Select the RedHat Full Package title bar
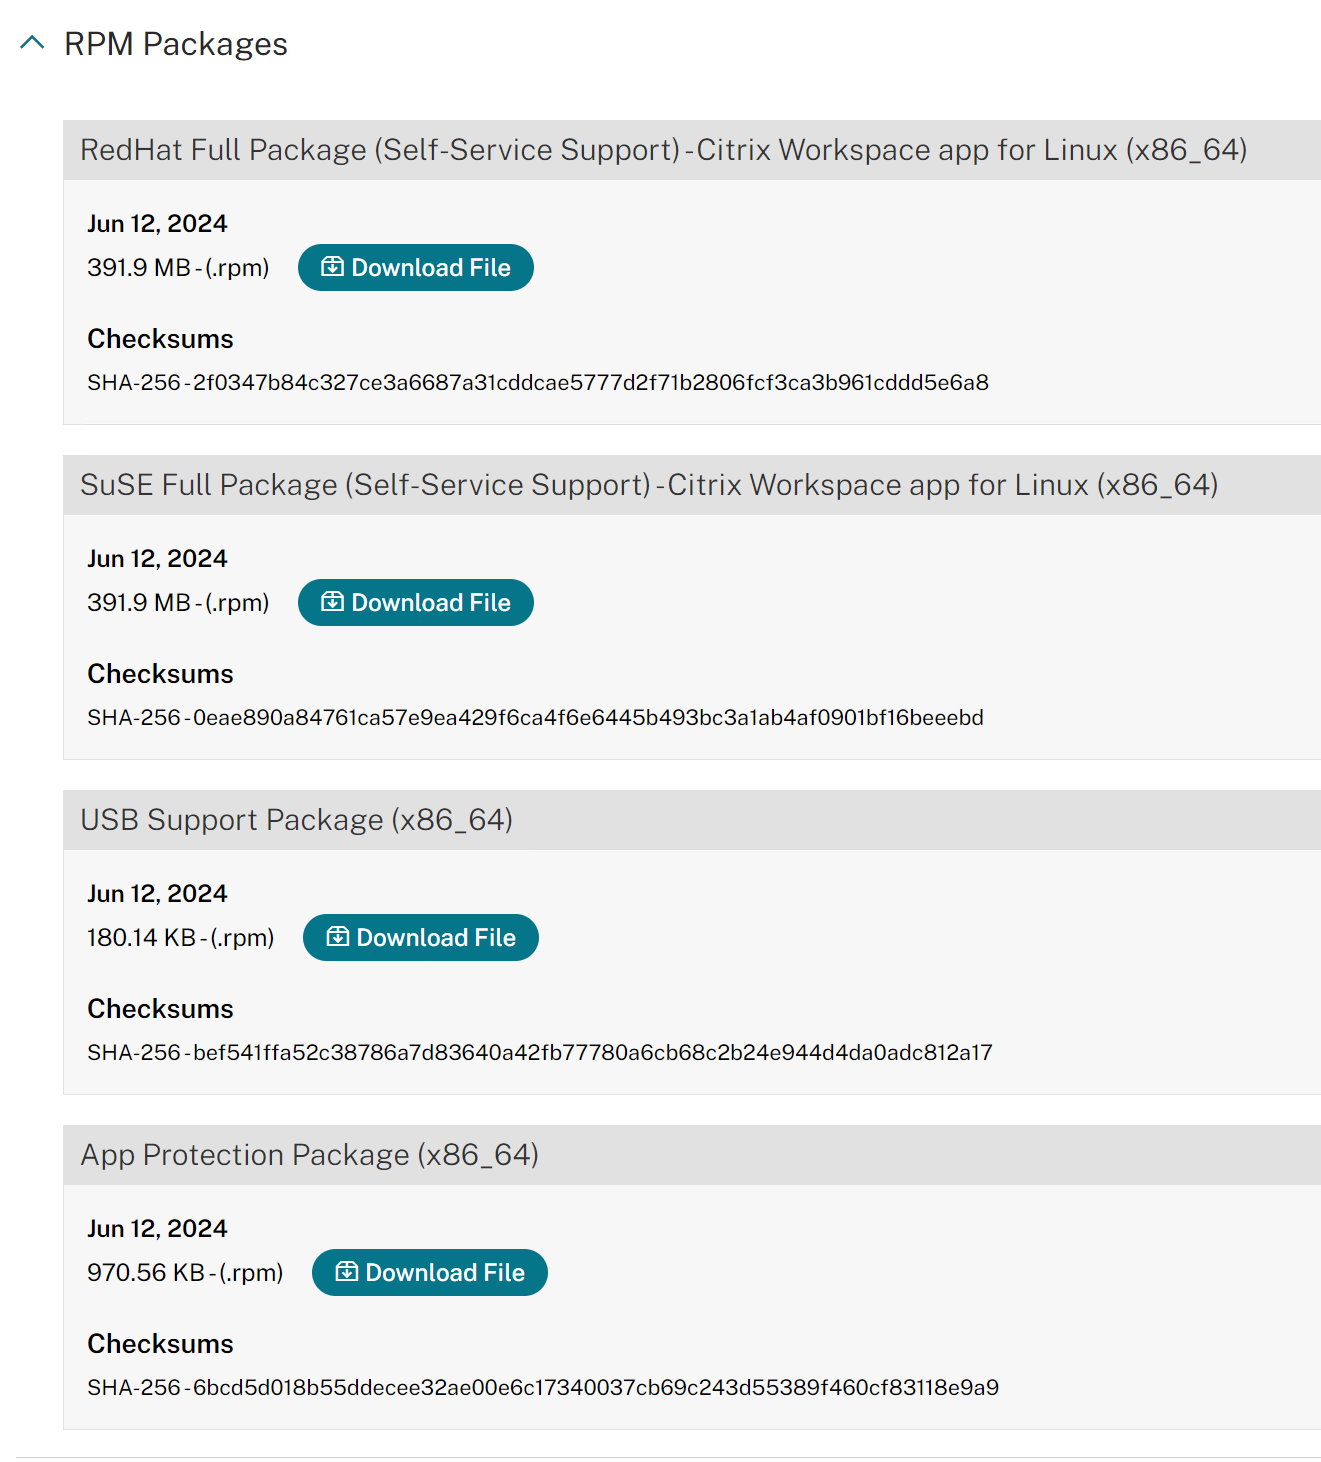Screen dimensions: 1321x1462 [x=663, y=150]
